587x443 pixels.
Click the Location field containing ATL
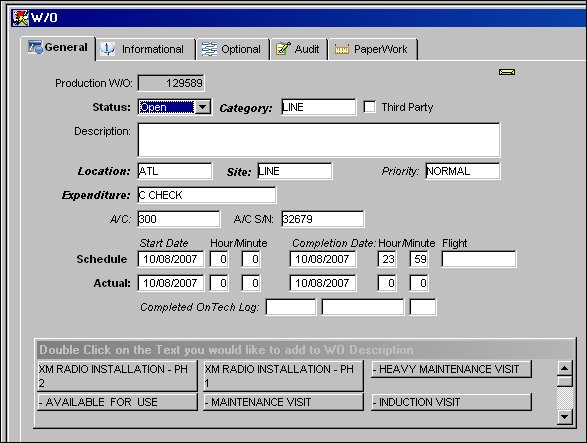175,171
